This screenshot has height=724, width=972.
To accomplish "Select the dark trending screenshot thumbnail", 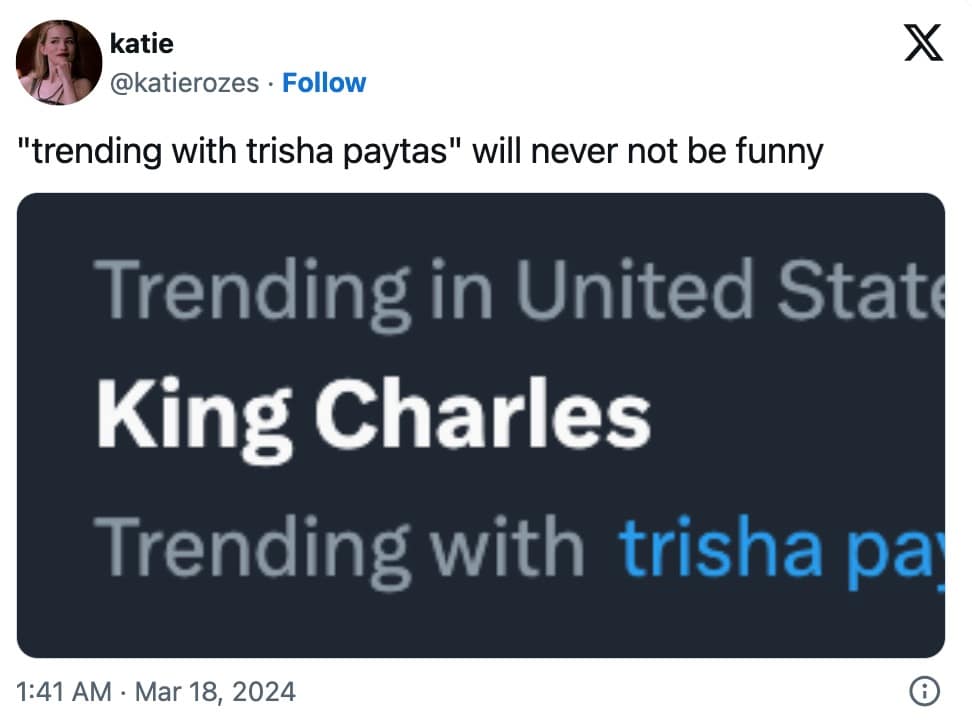I will (486, 425).
